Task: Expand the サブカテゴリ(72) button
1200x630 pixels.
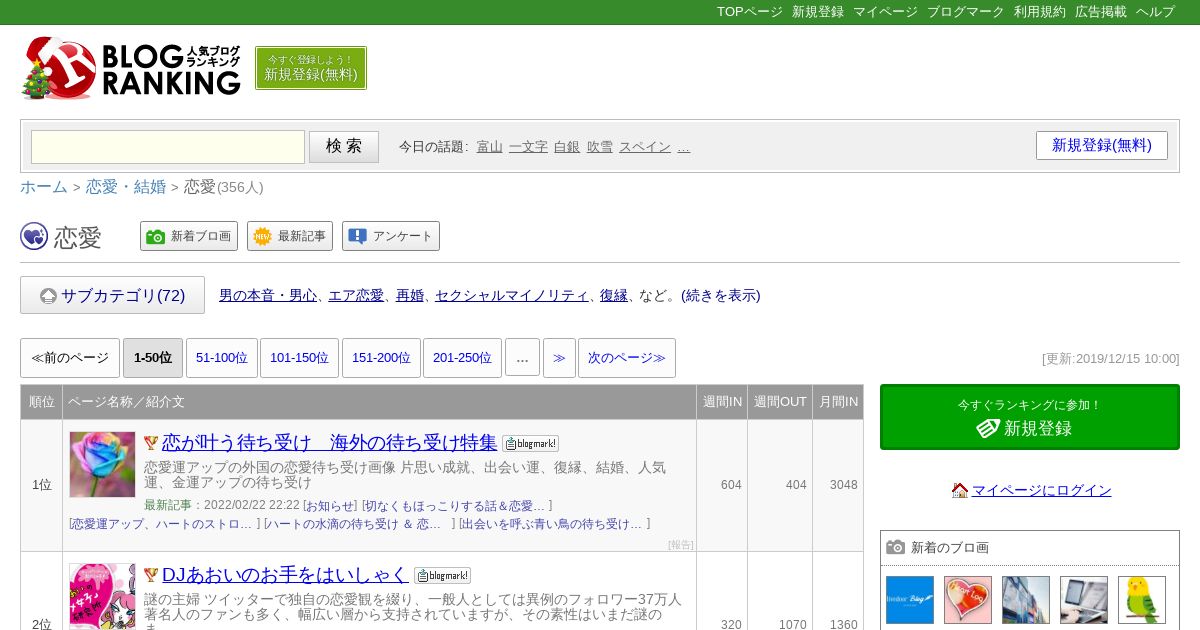Action: tap(112, 295)
